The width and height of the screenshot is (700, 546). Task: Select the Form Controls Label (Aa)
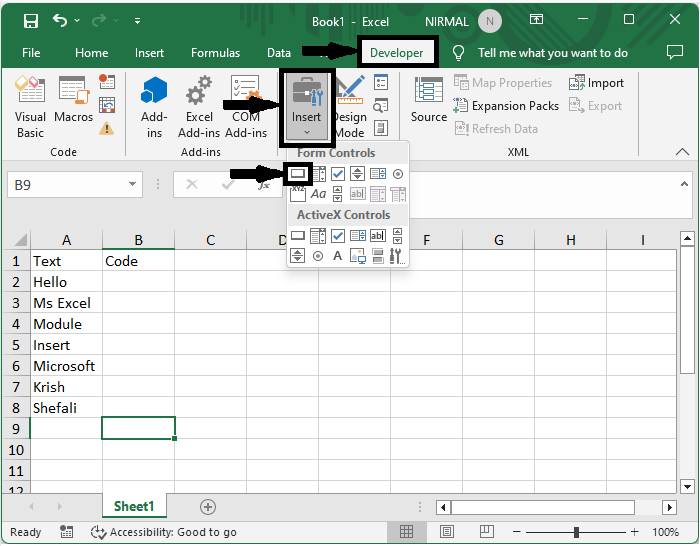pos(318,194)
